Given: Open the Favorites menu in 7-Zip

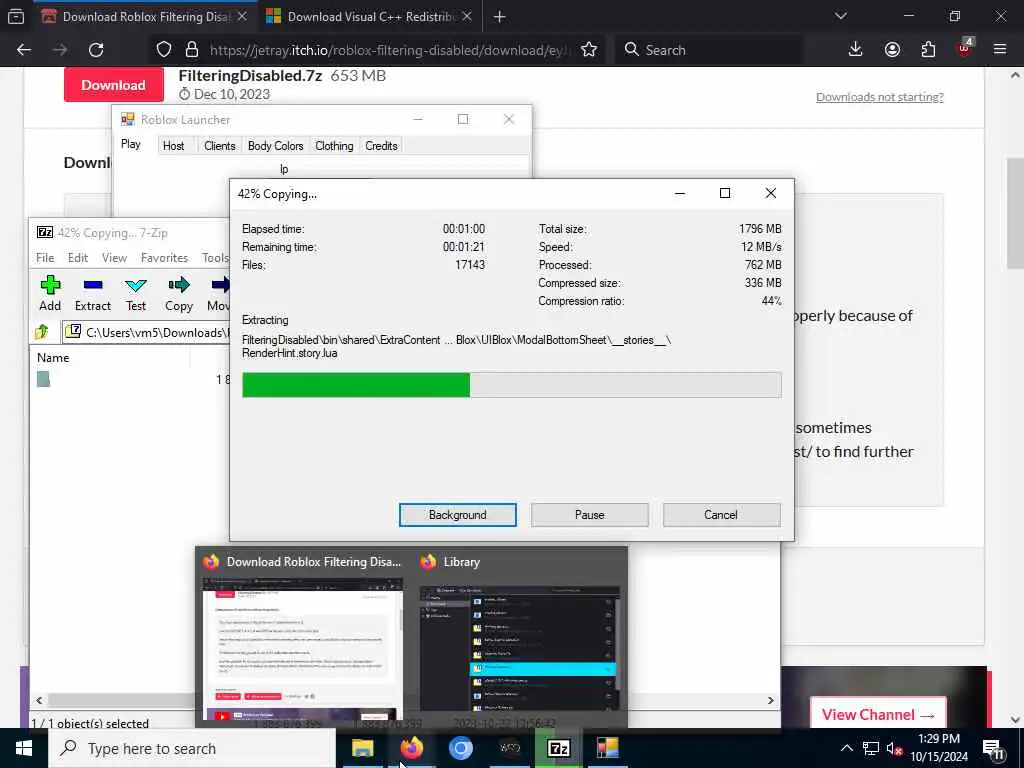Looking at the screenshot, I should pyautogui.click(x=165, y=258).
